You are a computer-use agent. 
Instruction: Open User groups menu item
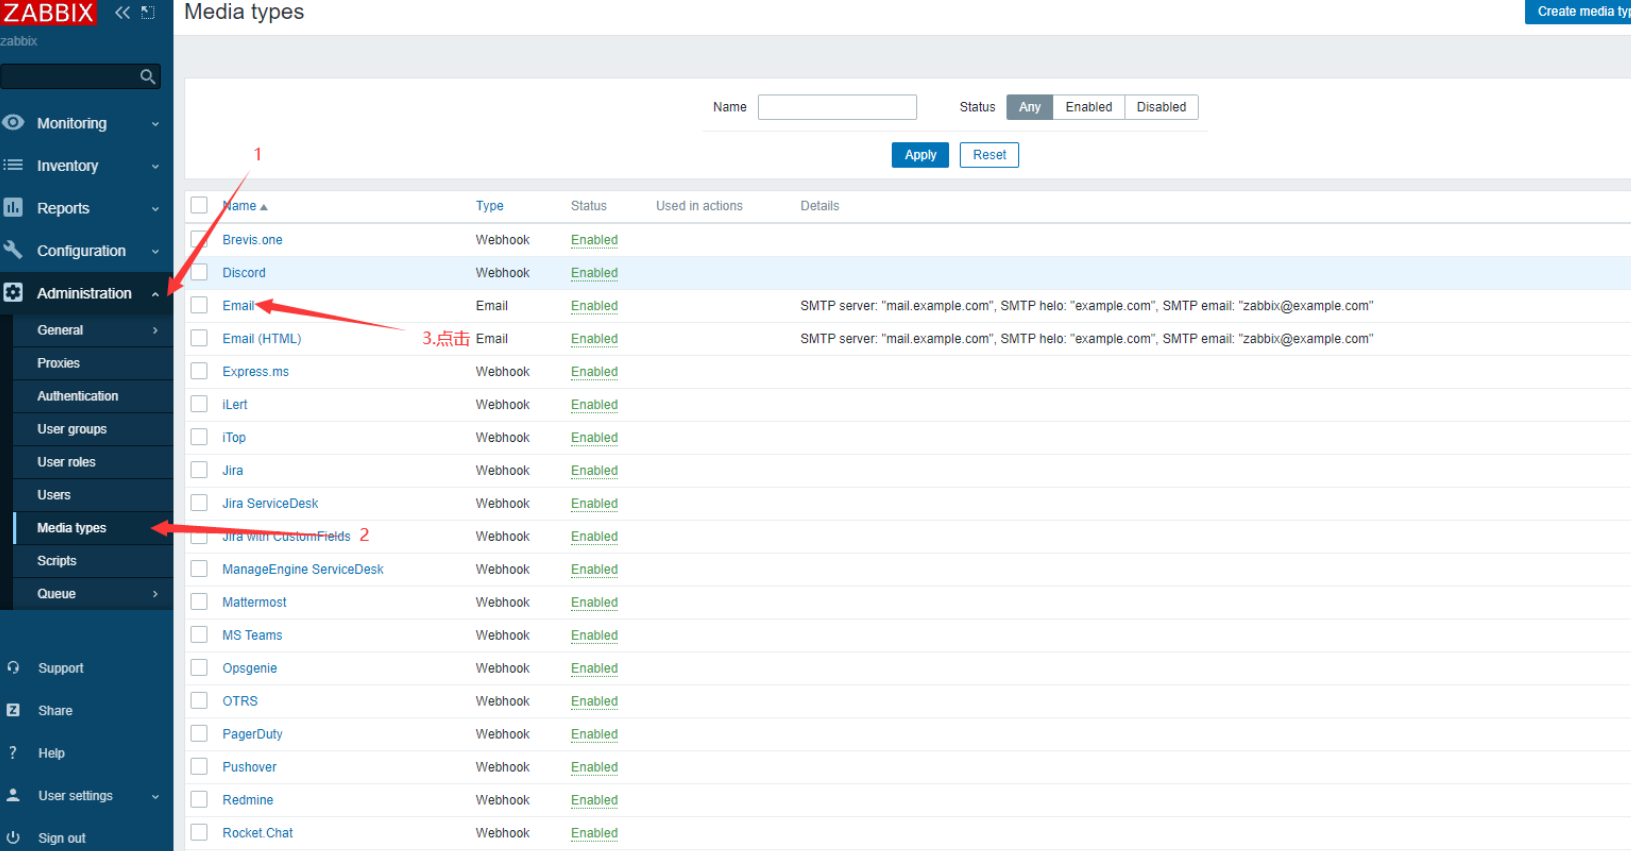click(x=72, y=429)
